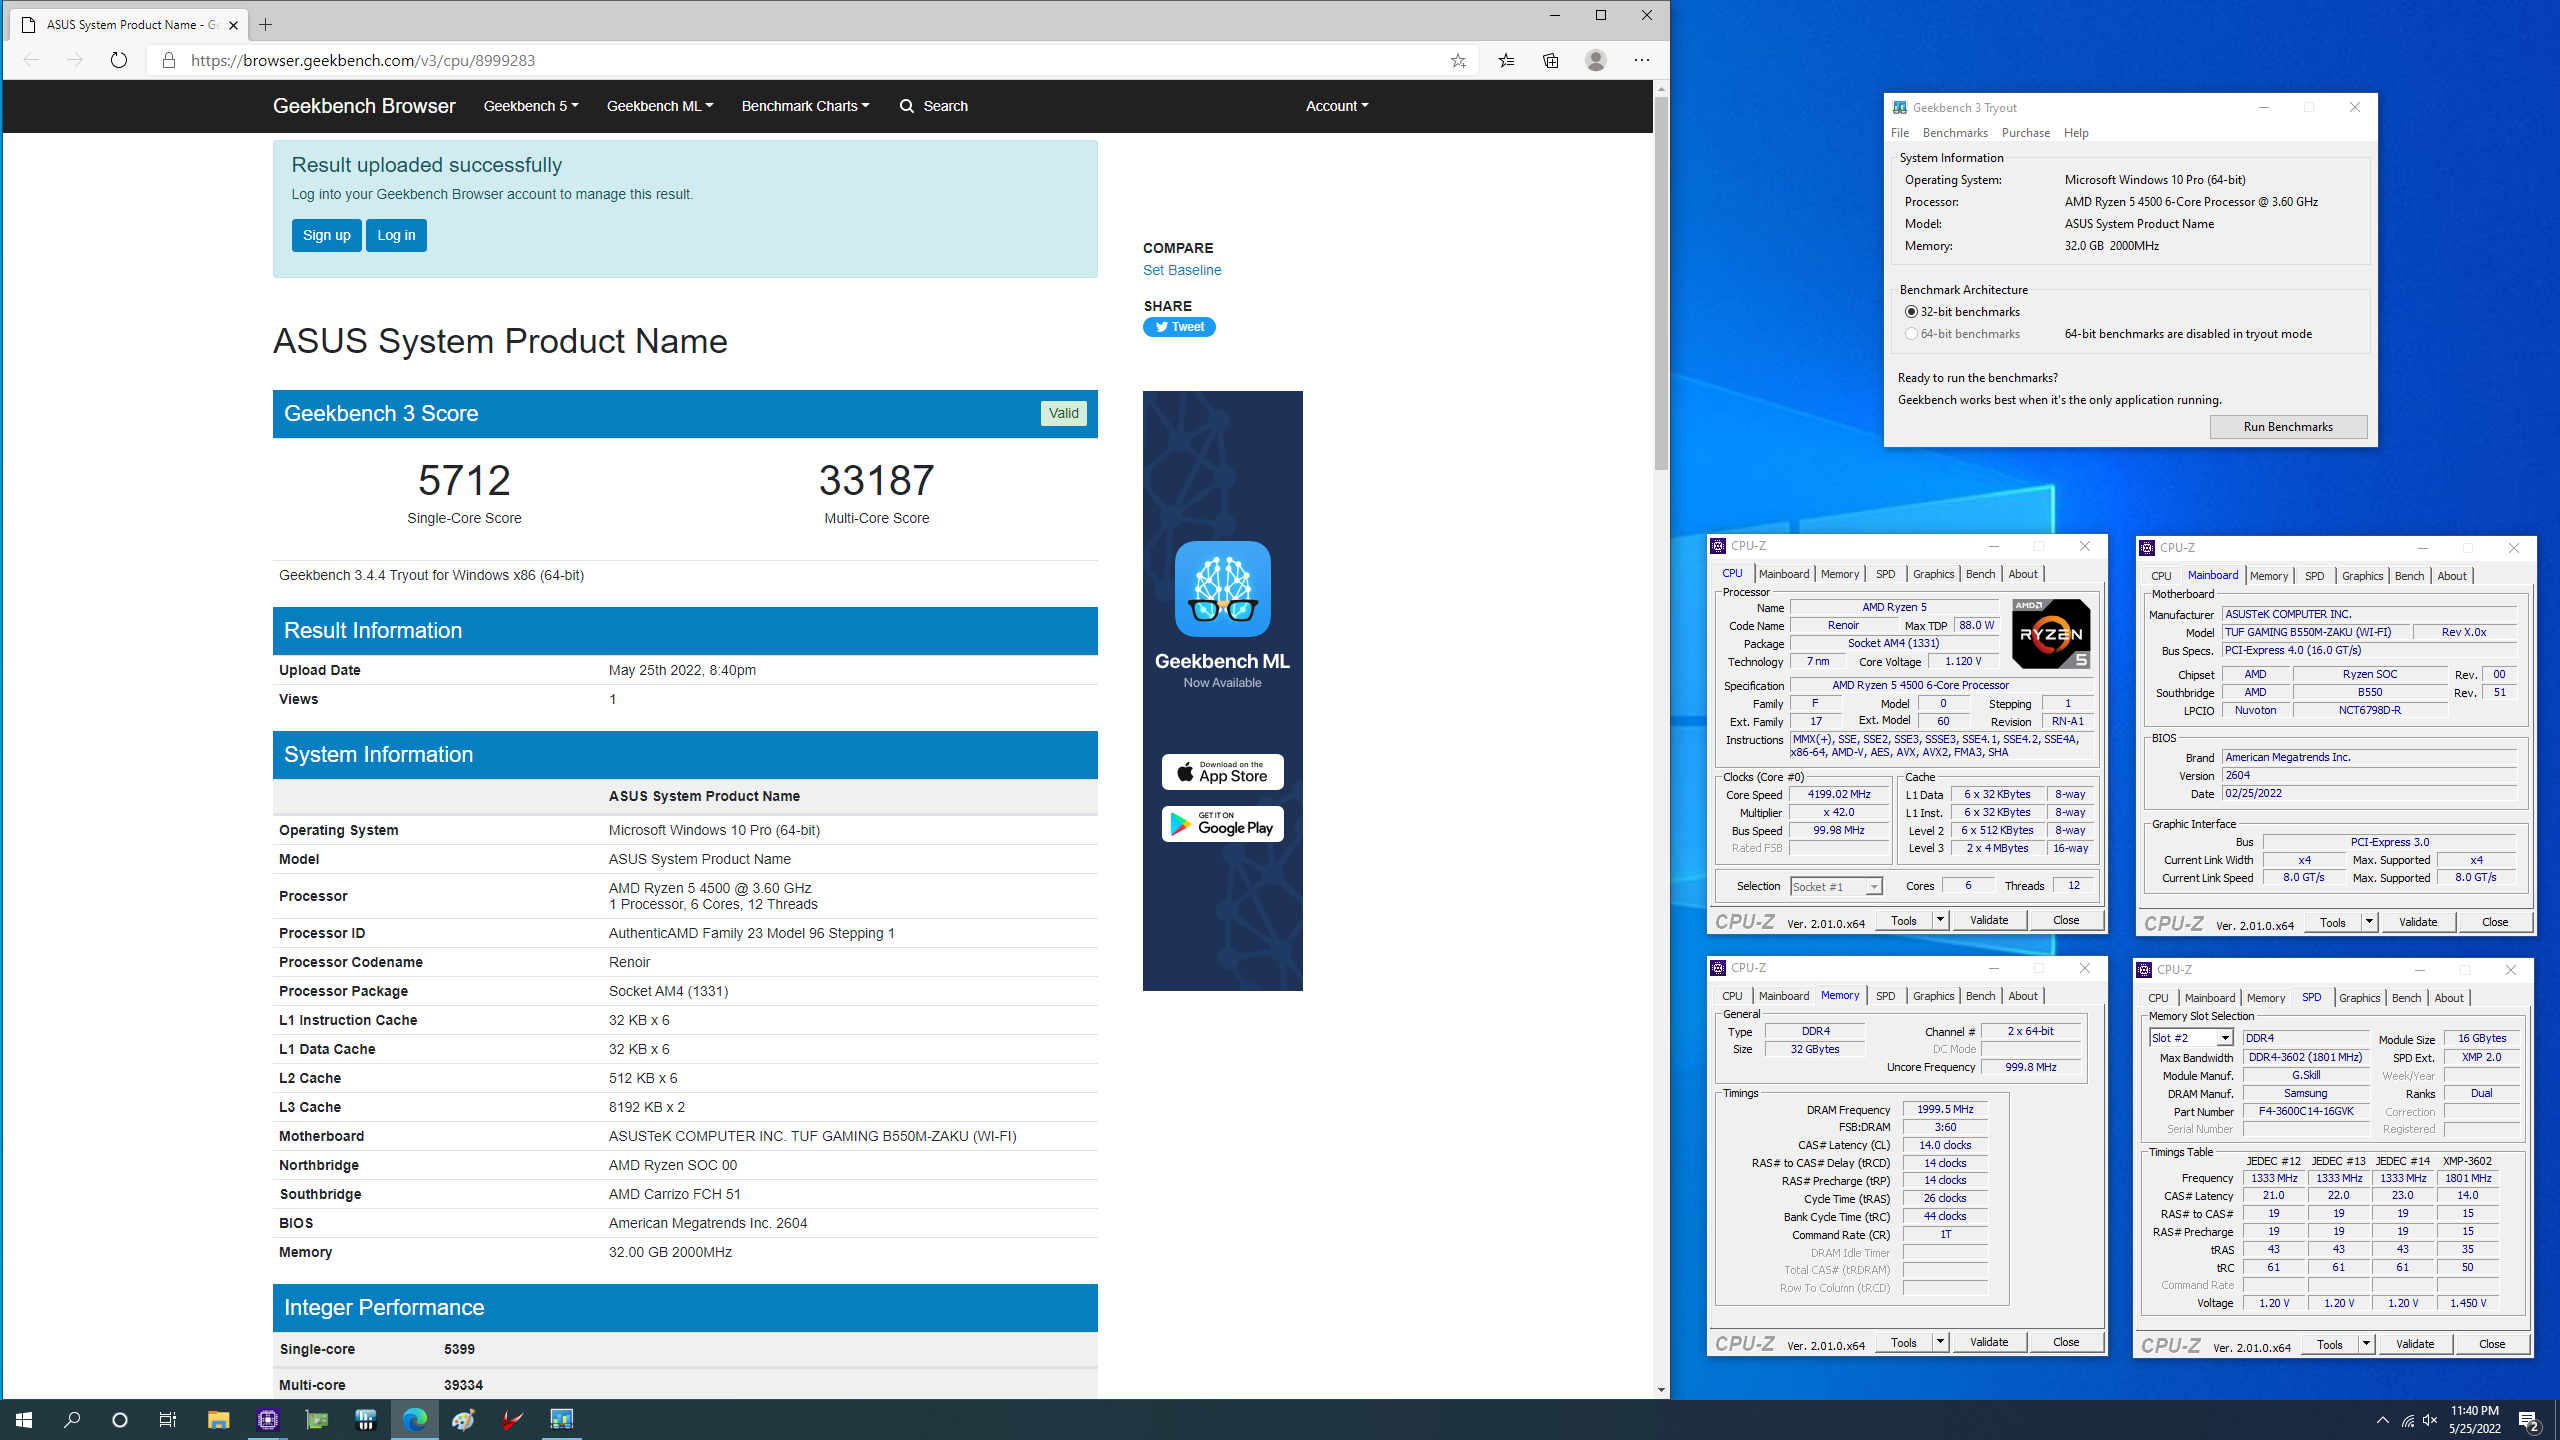This screenshot has height=1440, width=2560.
Task: View site info via lock icon
Action: tap(169, 60)
